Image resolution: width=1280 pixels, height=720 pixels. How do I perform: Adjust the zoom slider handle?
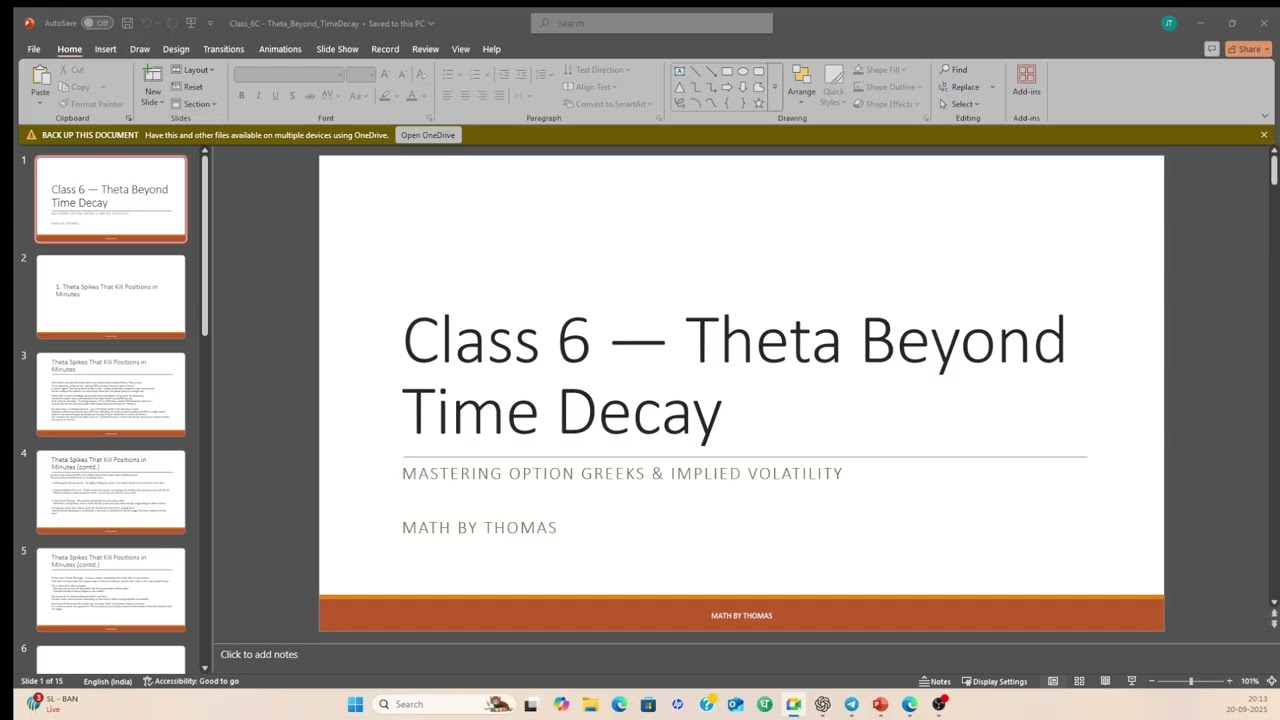pyautogui.click(x=1190, y=681)
